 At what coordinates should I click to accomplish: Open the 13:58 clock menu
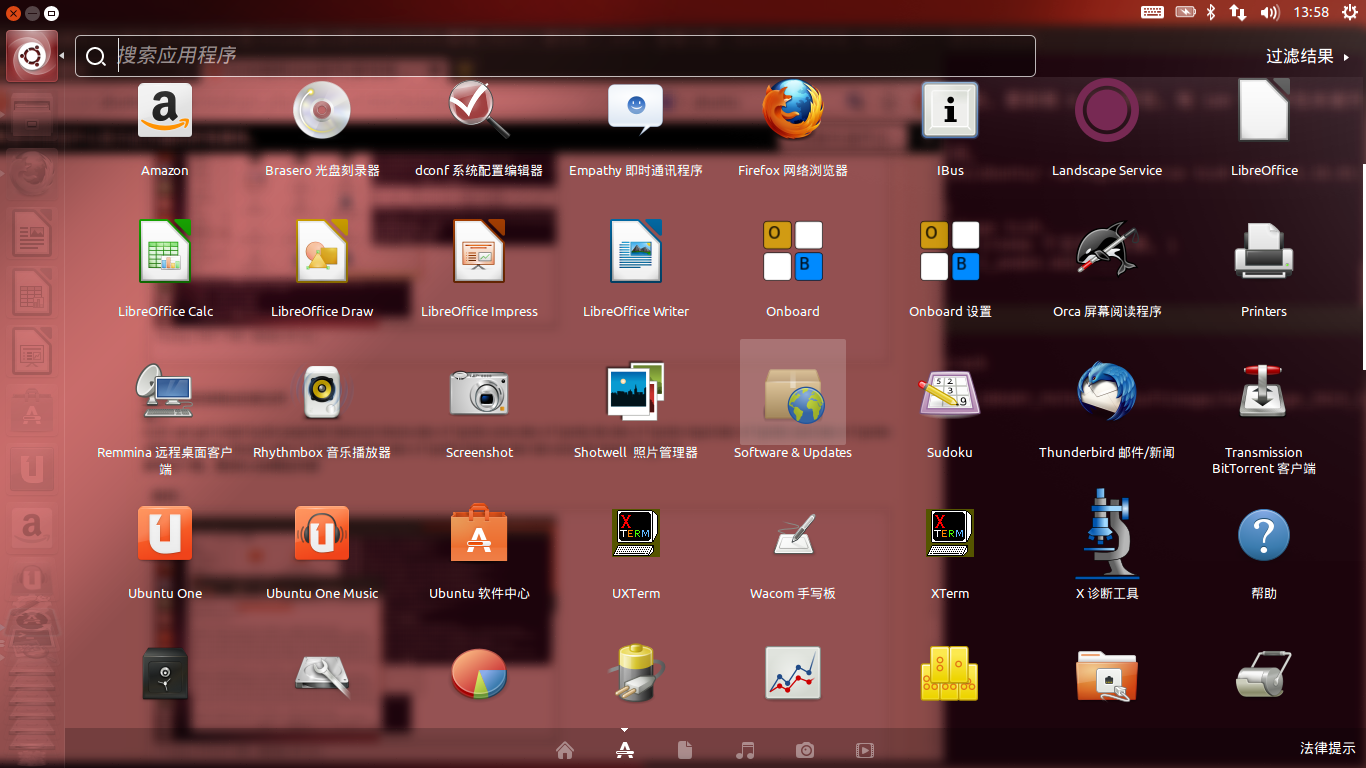pyautogui.click(x=1311, y=12)
